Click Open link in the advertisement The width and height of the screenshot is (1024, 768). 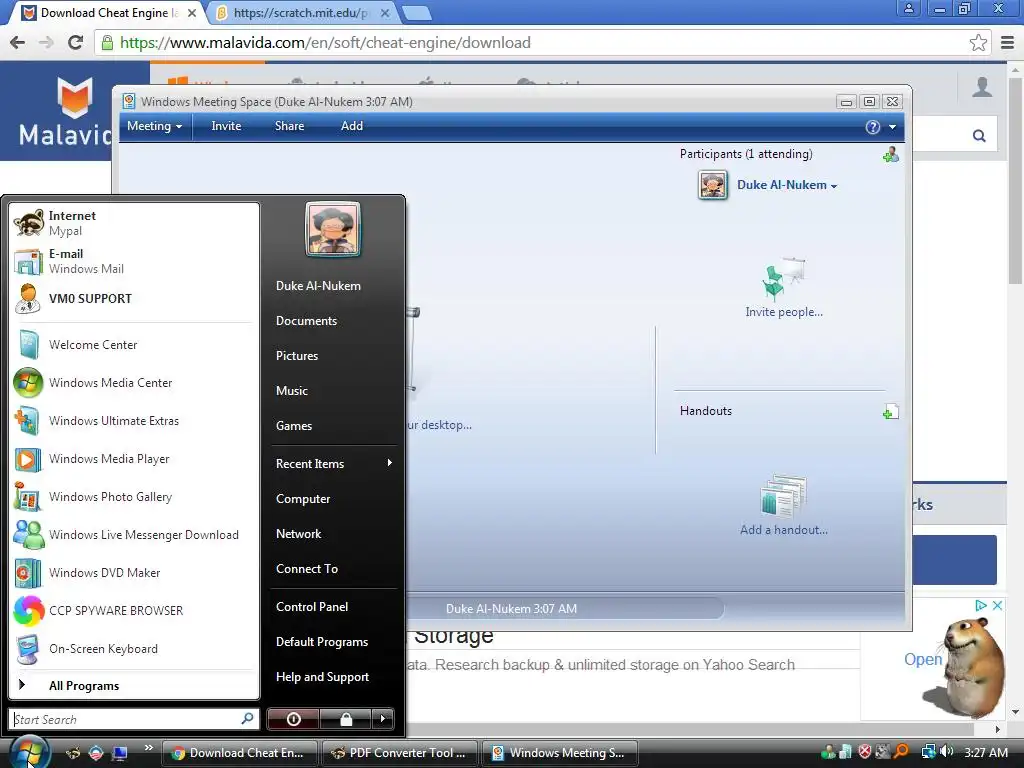pyautogui.click(x=923, y=659)
